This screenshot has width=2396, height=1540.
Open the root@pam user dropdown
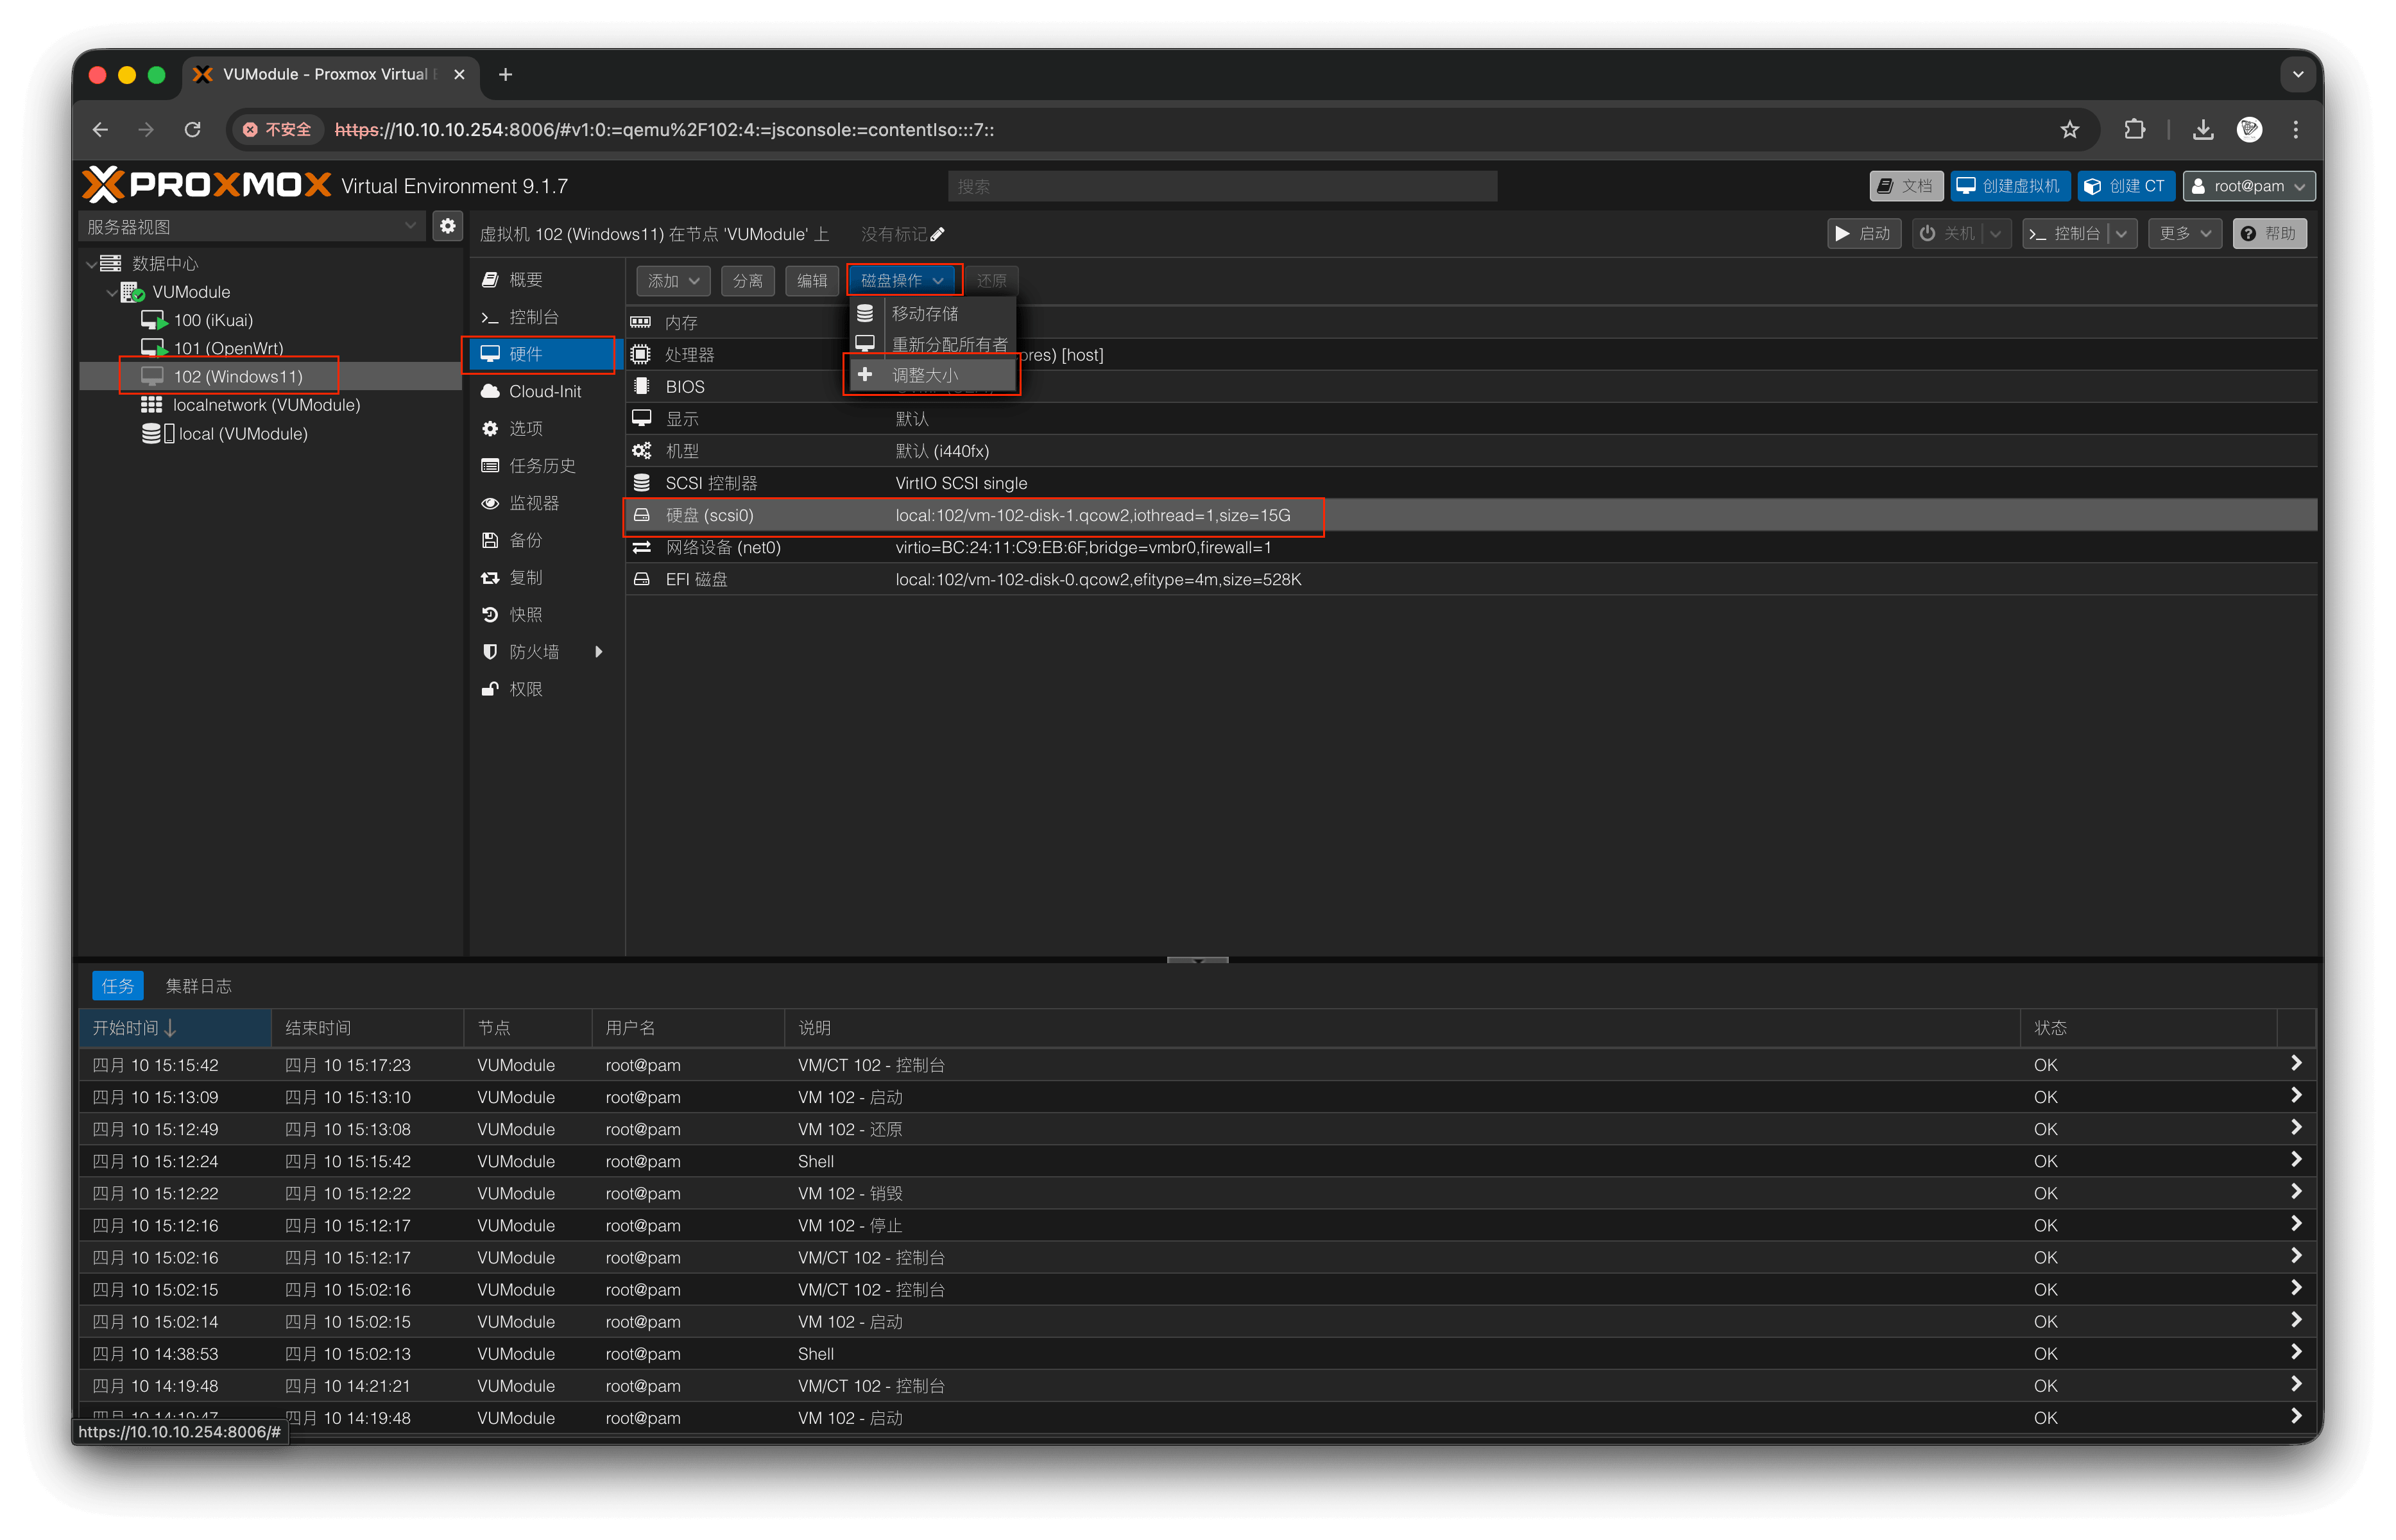click(x=2248, y=186)
